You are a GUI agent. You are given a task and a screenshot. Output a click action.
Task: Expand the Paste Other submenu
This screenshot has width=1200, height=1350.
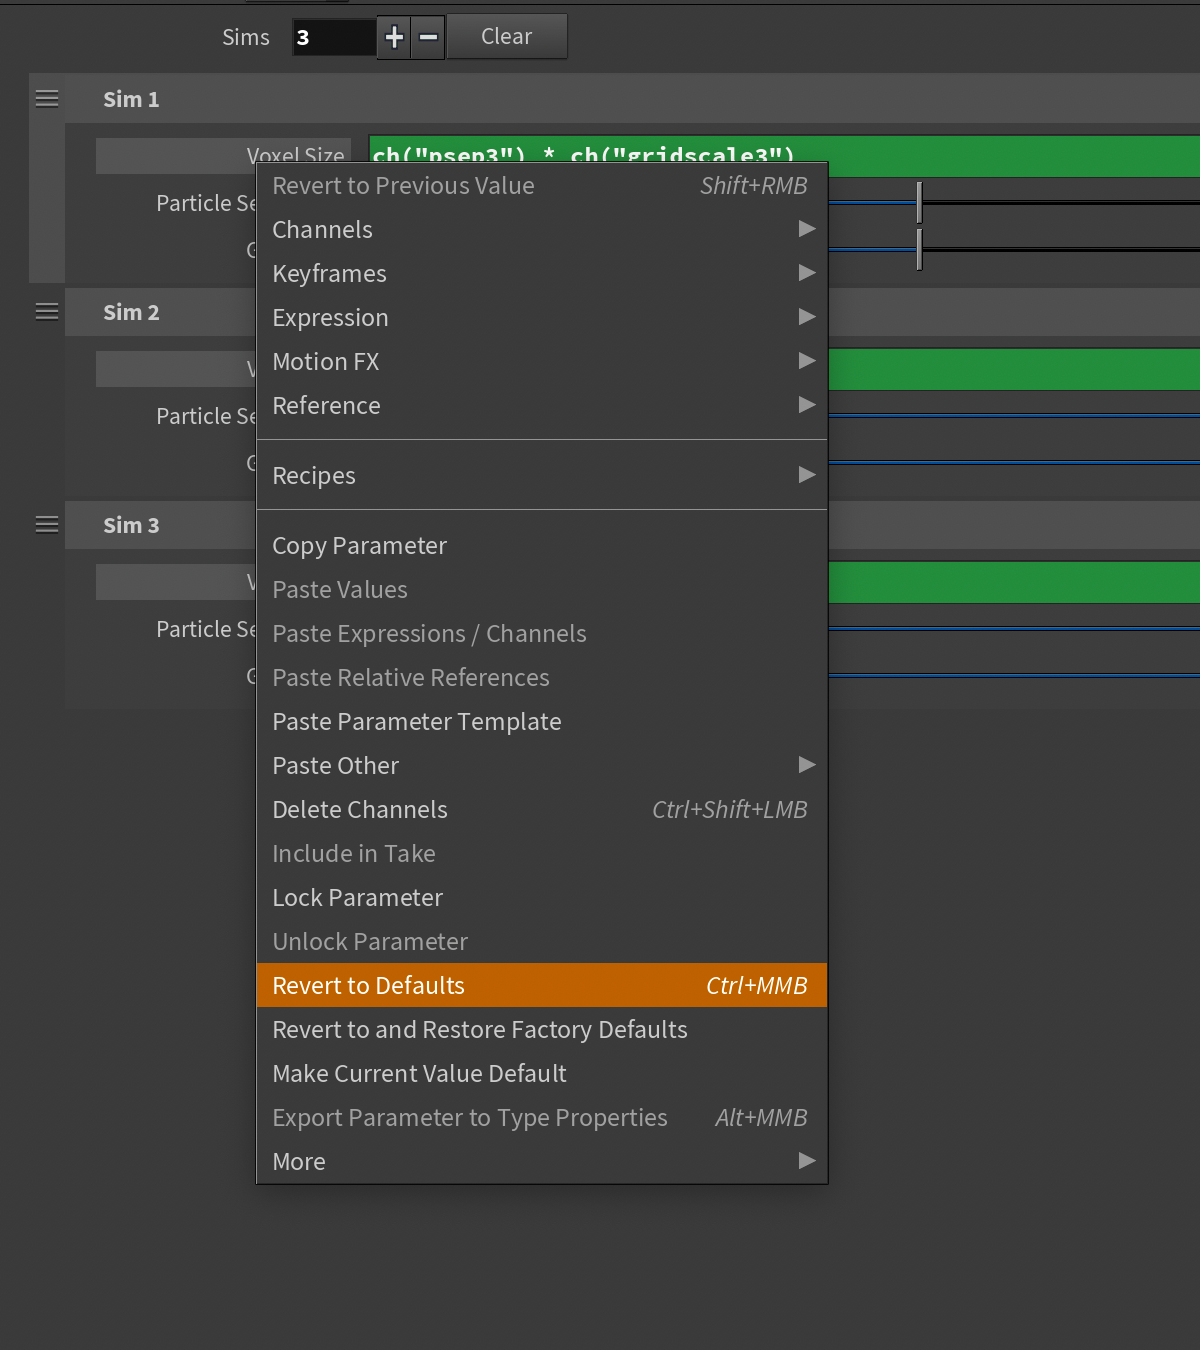[541, 766]
